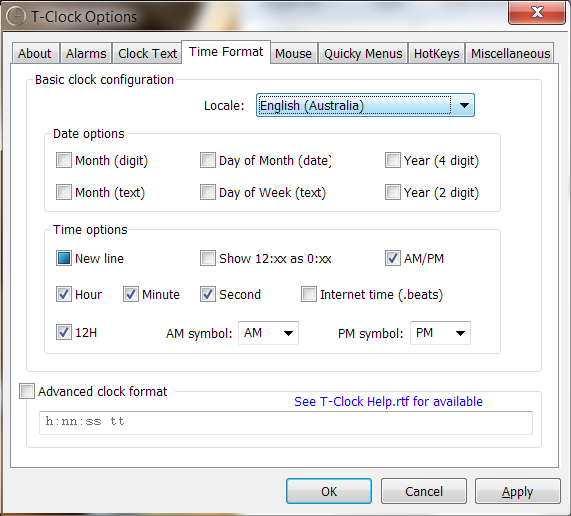Switch to the Quicky Menus tab
Screen dimensions: 571x516
coord(363,54)
